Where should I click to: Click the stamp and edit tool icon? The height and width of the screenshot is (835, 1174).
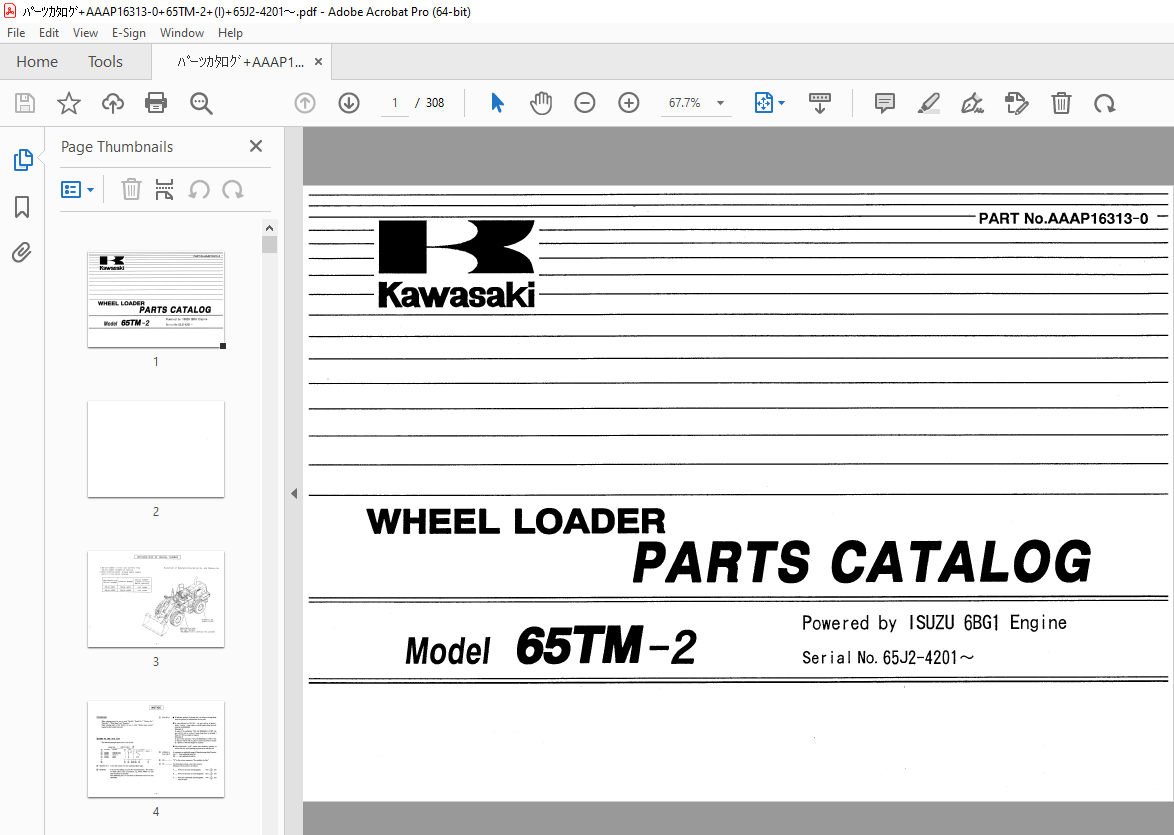(x=1017, y=103)
